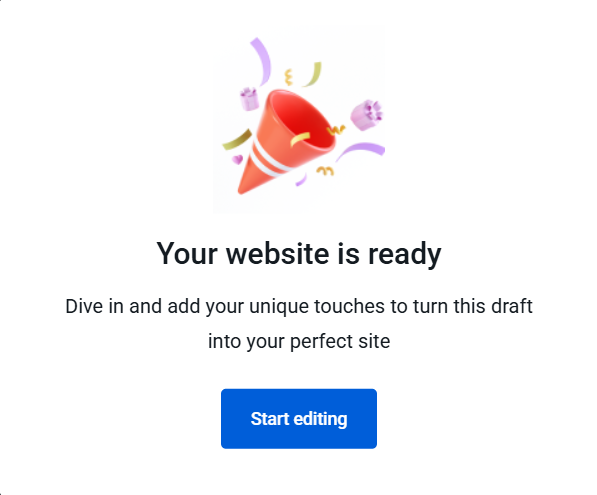597x495 pixels.
Task: Click the Start editing button
Action: [x=299, y=418]
